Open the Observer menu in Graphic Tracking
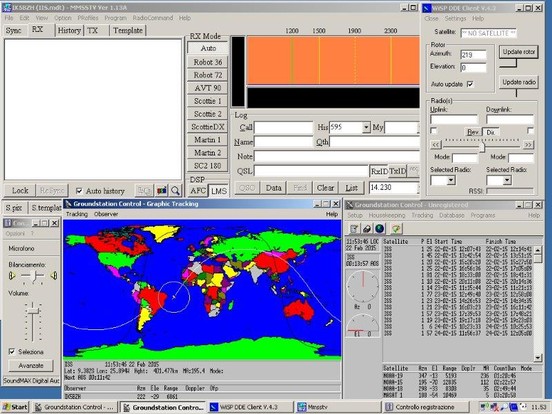The width and height of the screenshot is (552, 414). click(x=106, y=214)
